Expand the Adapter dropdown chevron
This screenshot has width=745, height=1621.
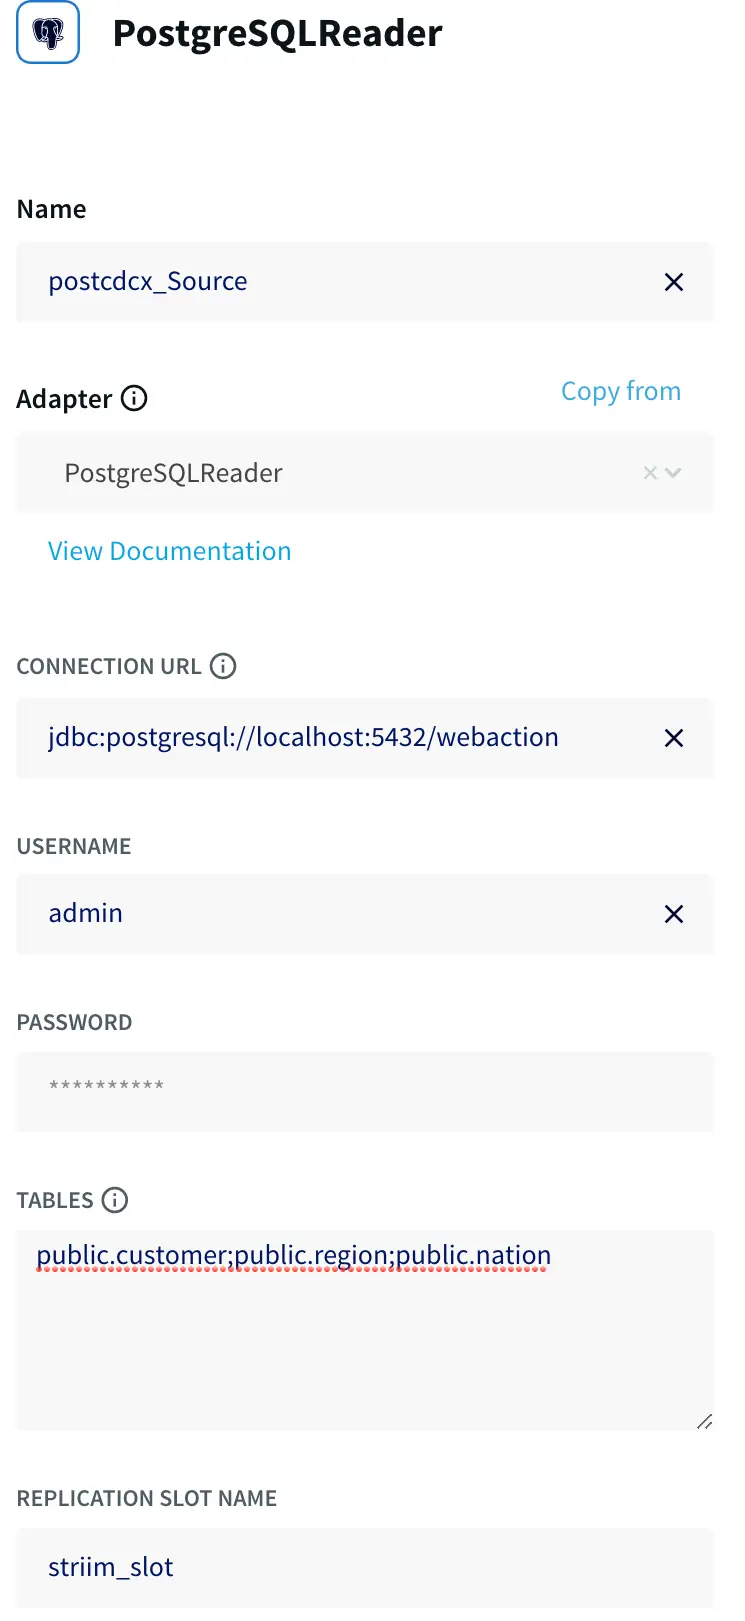(x=673, y=473)
